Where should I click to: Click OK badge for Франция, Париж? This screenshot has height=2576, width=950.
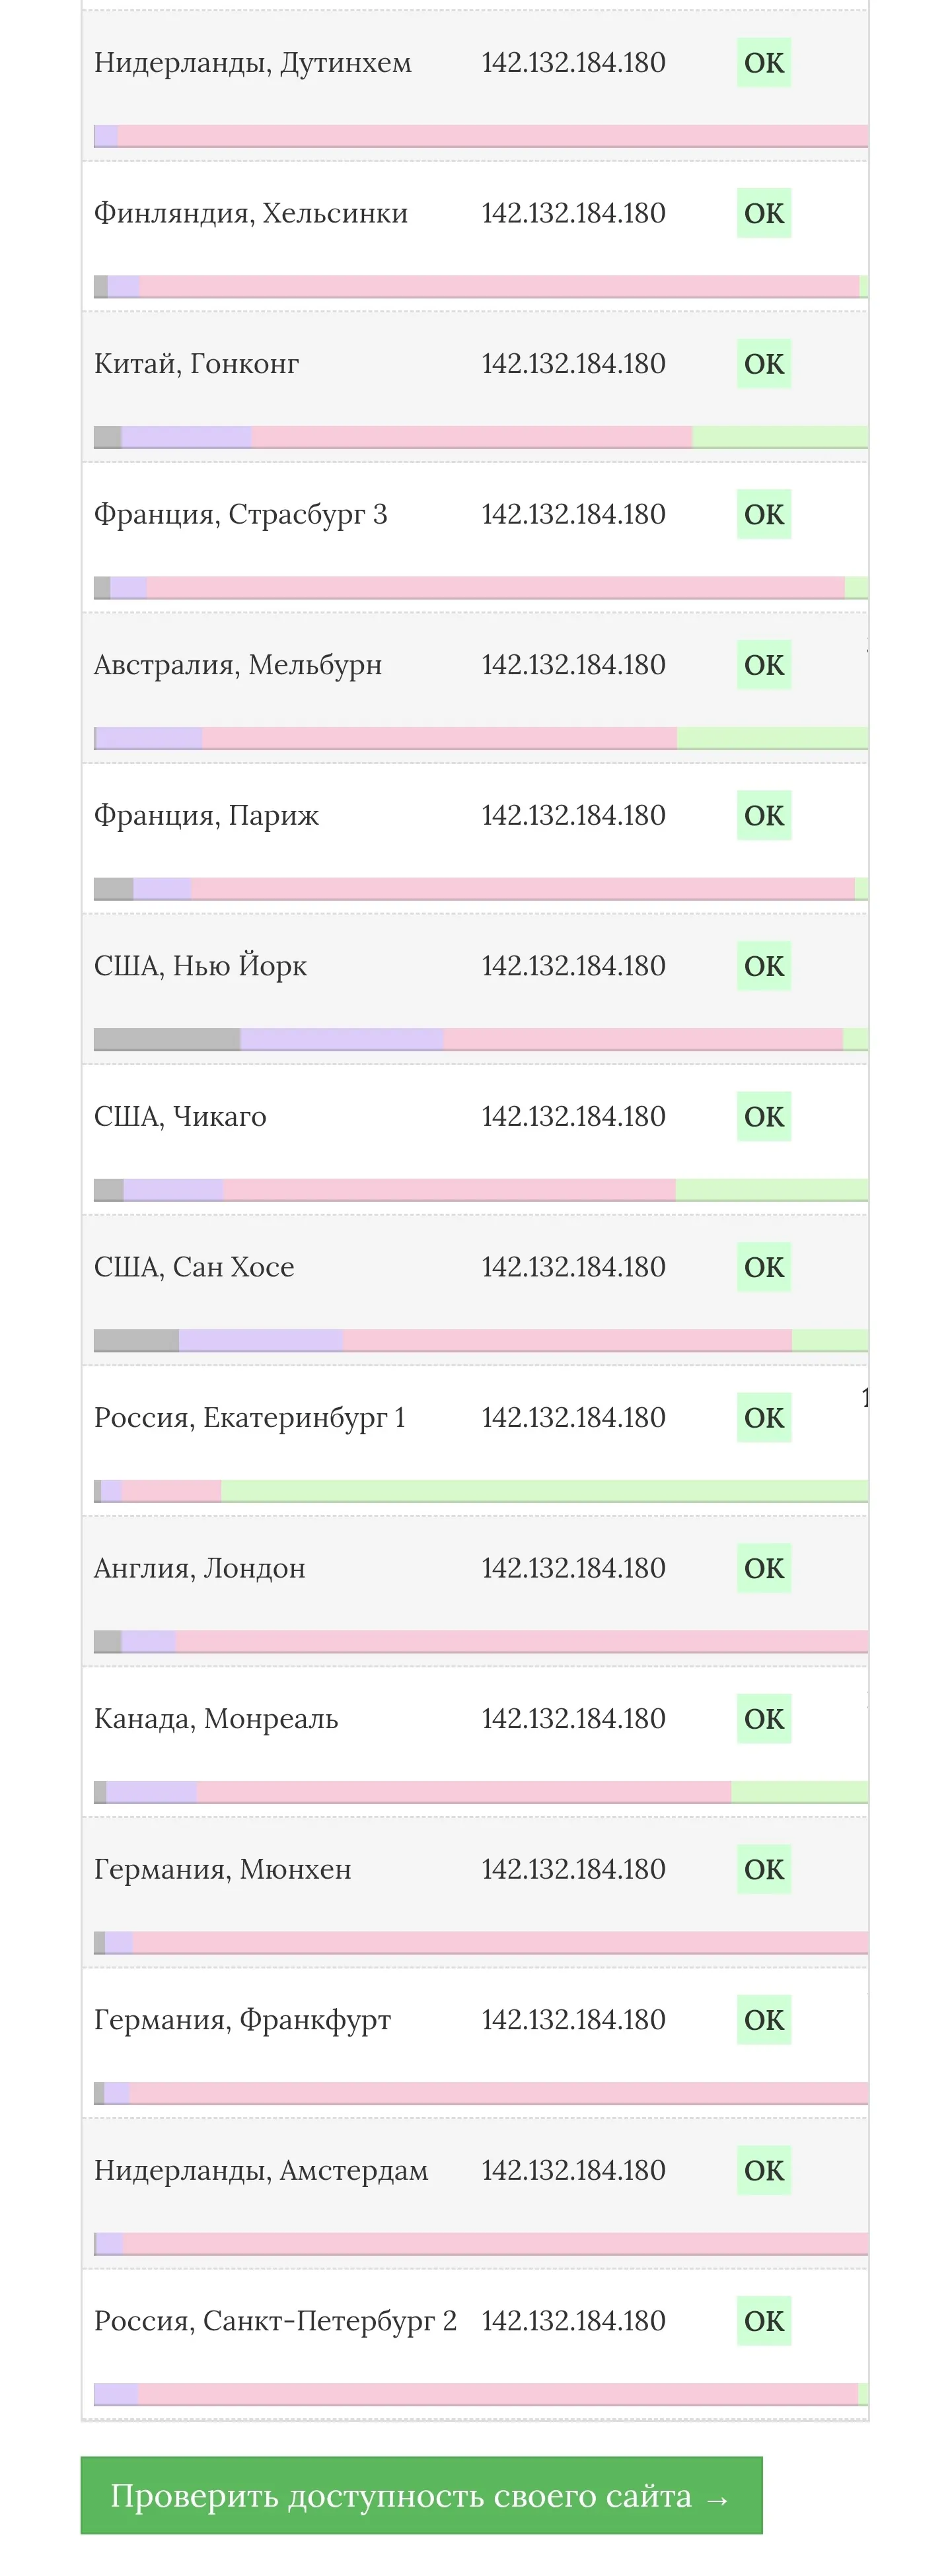[x=764, y=815]
